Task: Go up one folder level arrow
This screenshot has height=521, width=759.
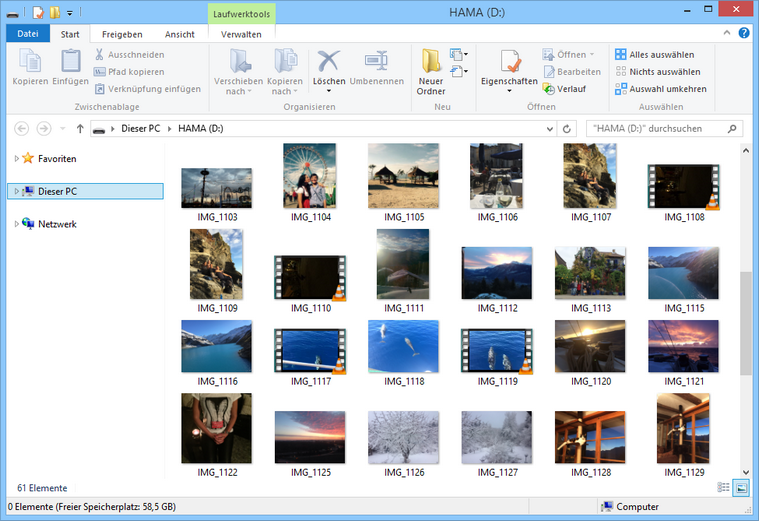Action: [x=80, y=129]
